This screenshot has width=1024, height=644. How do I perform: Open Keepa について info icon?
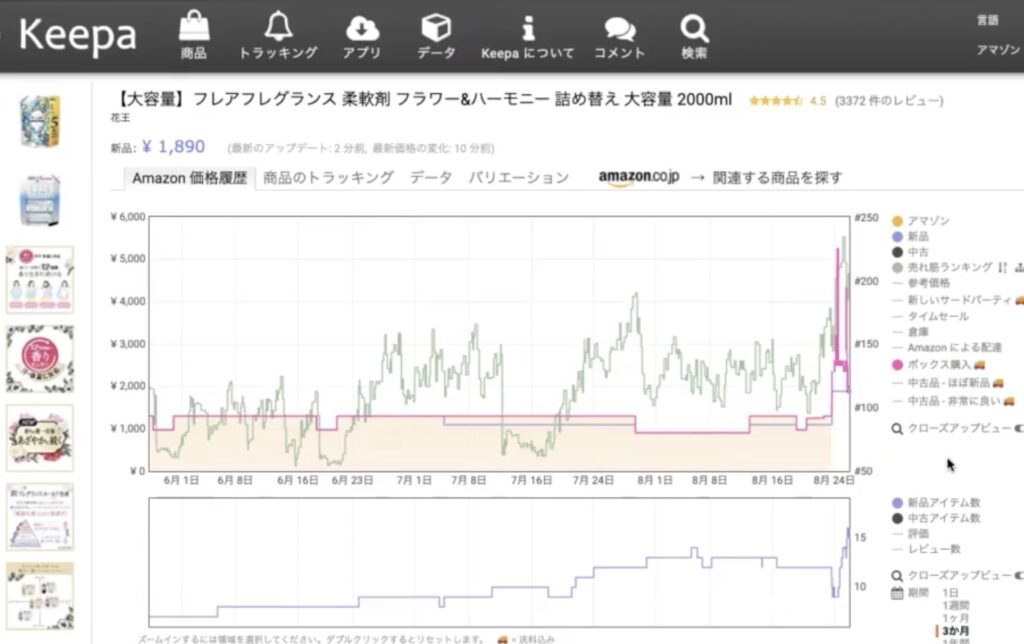[528, 27]
